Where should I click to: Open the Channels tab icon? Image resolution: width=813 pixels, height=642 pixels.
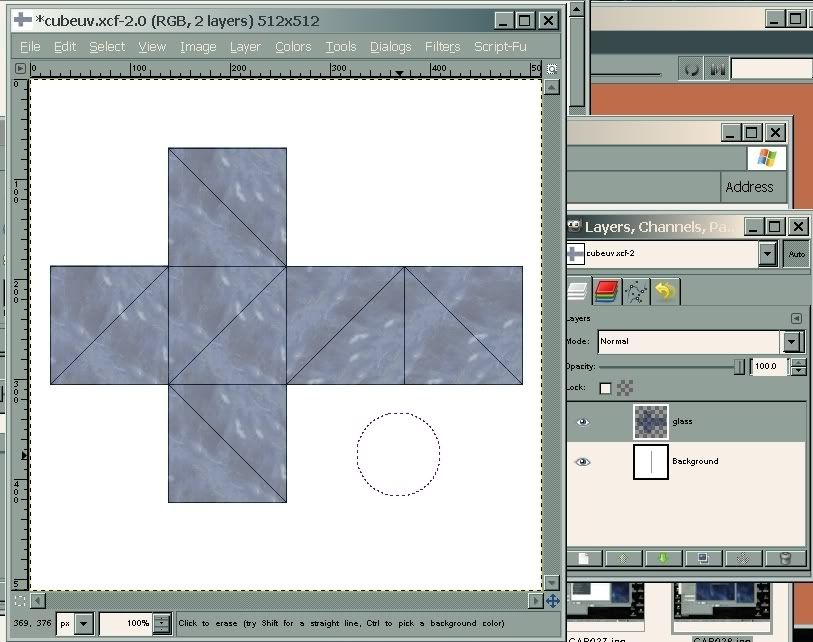[606, 292]
